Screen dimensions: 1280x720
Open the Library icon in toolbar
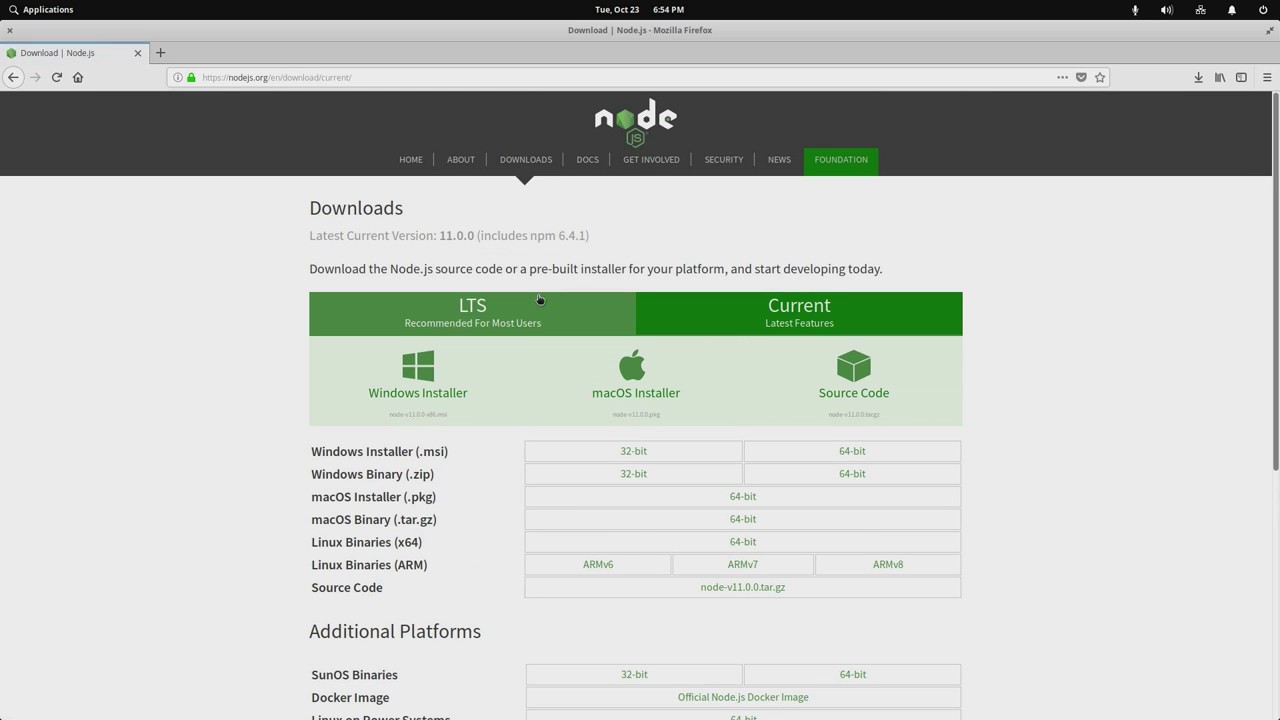pos(1220,77)
